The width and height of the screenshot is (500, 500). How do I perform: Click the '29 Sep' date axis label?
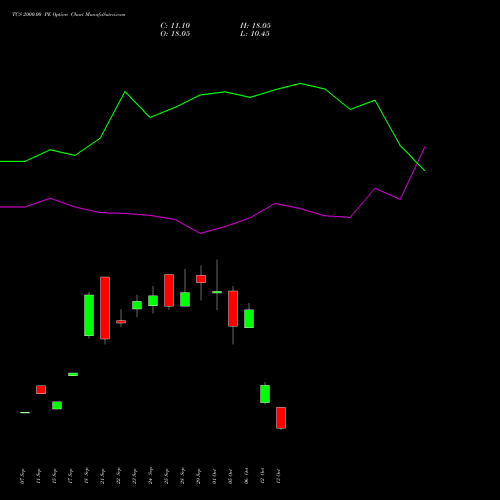pyautogui.click(x=199, y=476)
